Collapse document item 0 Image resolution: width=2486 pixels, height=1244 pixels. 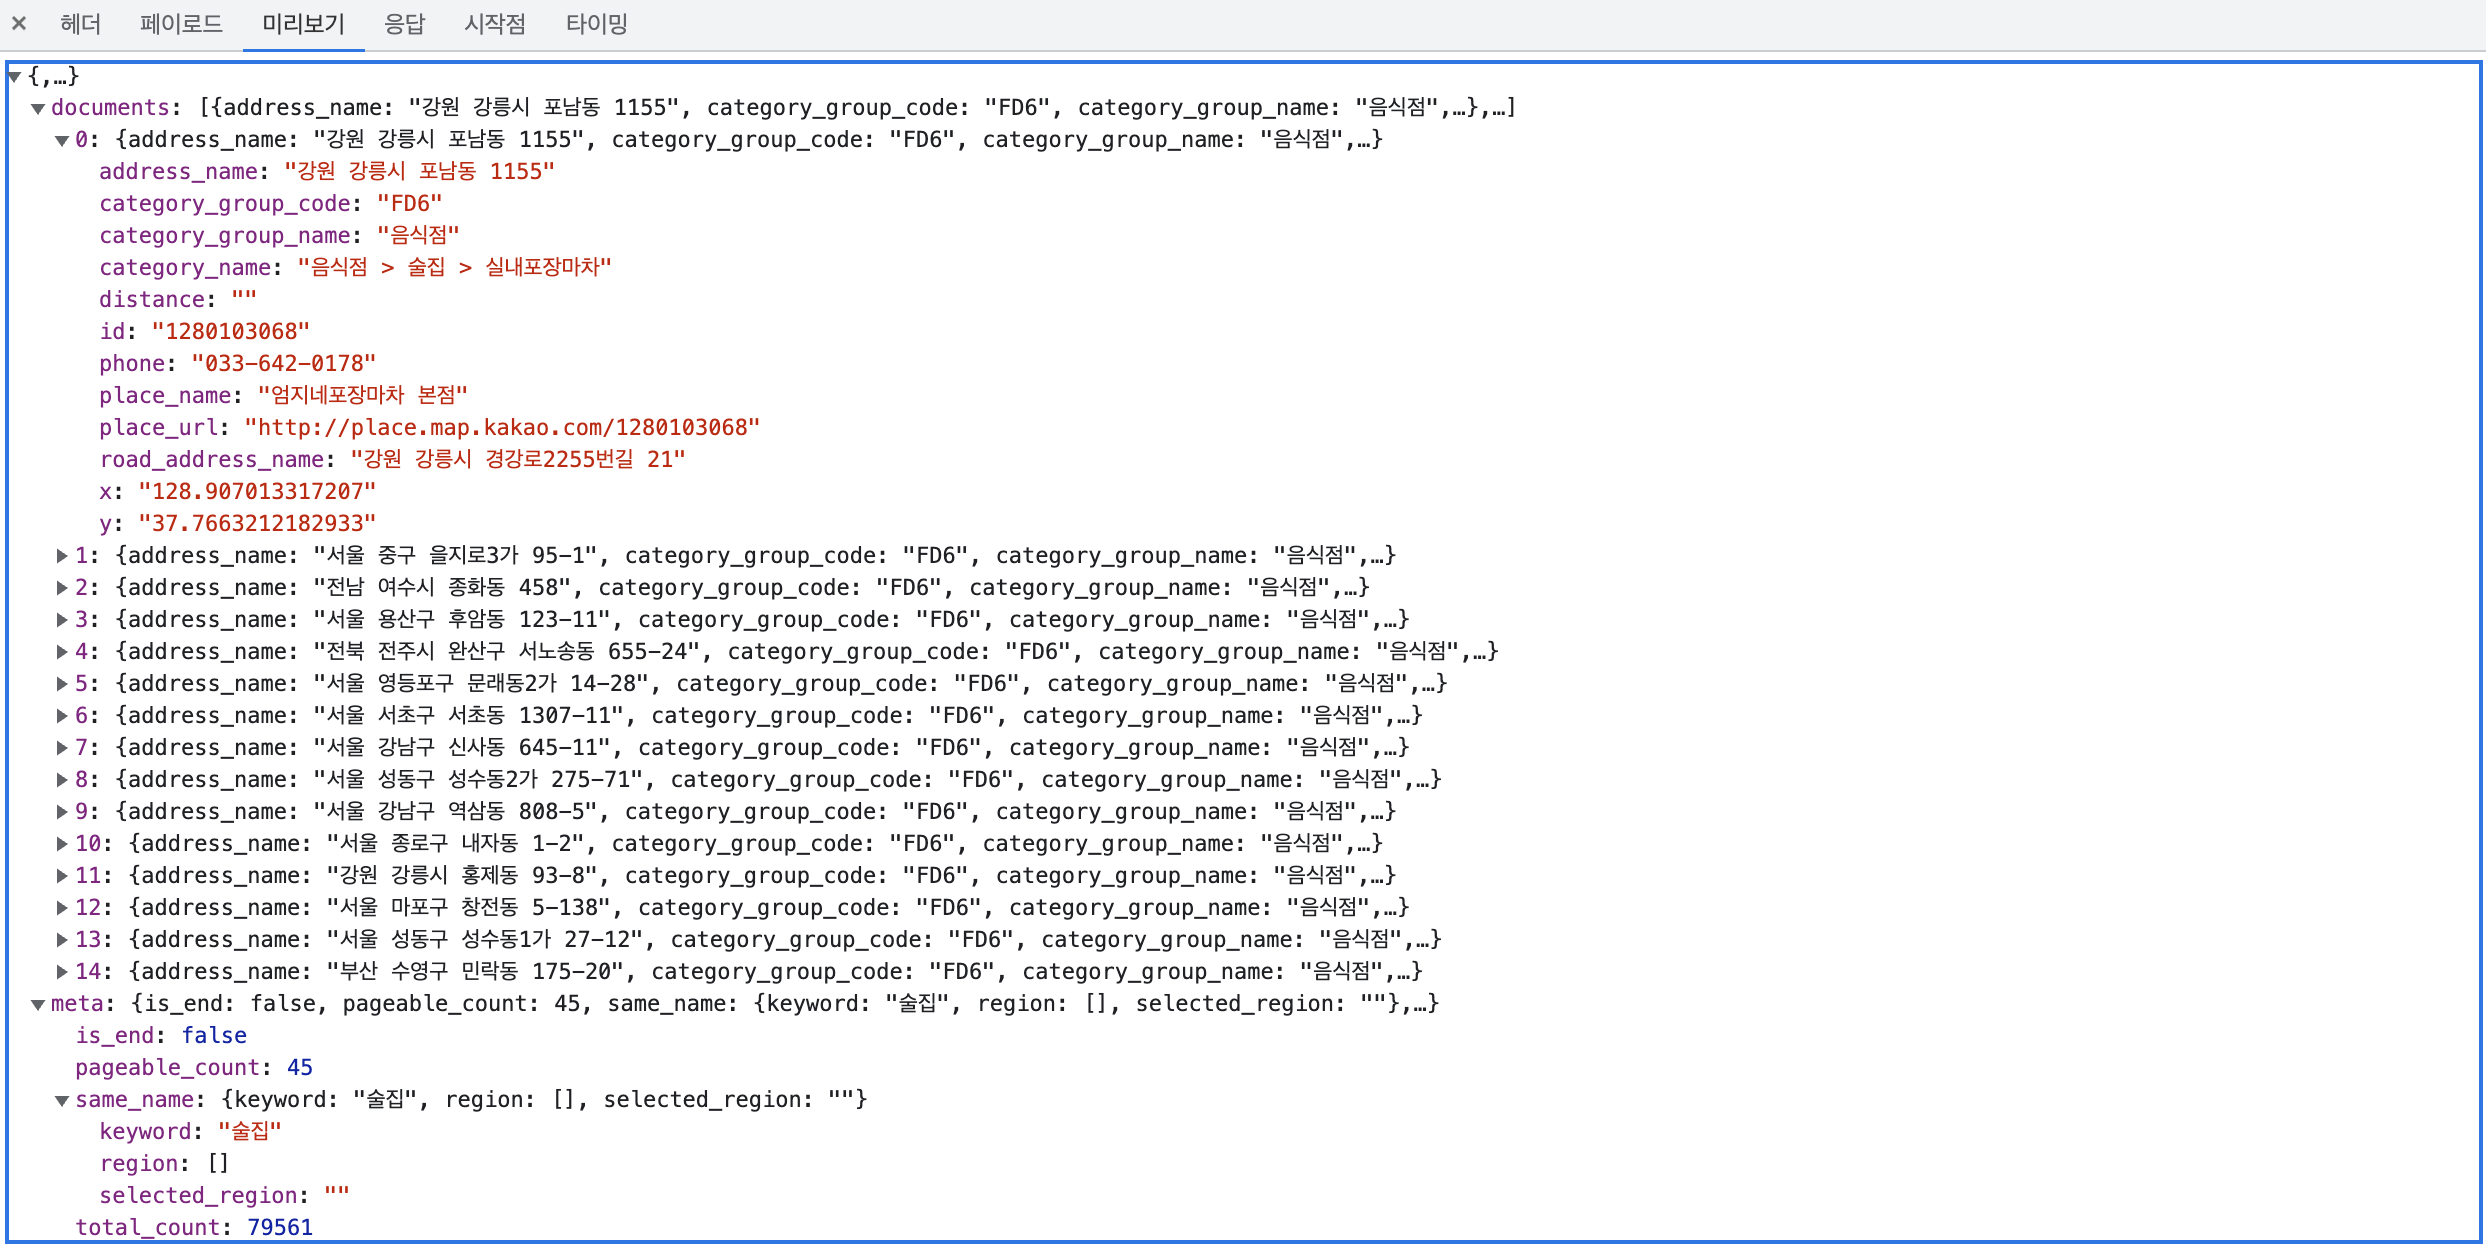[x=62, y=140]
